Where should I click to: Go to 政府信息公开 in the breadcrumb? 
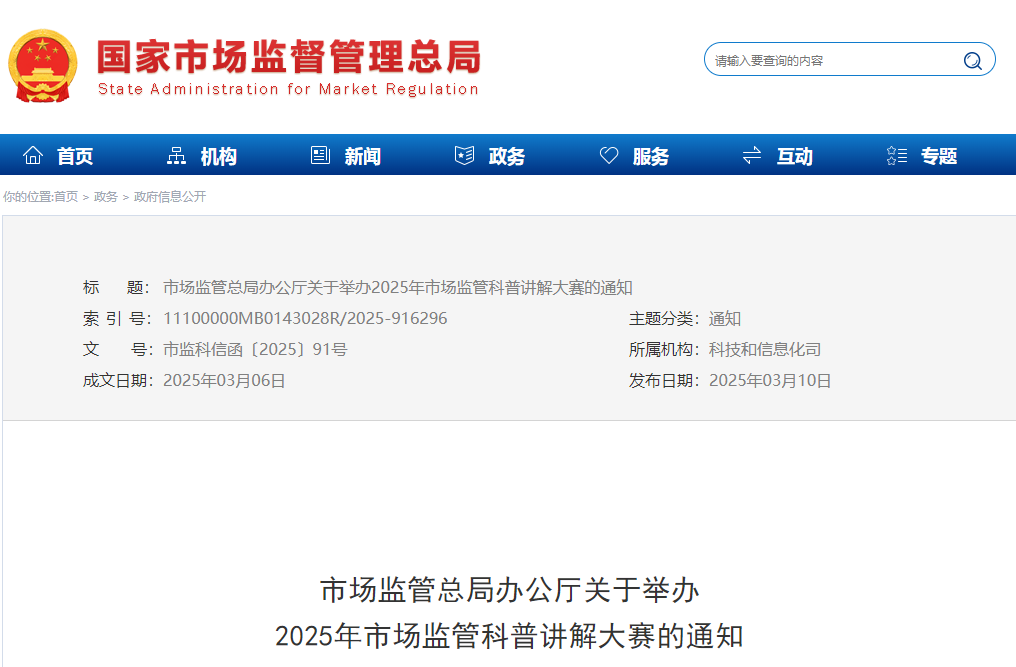click(170, 196)
